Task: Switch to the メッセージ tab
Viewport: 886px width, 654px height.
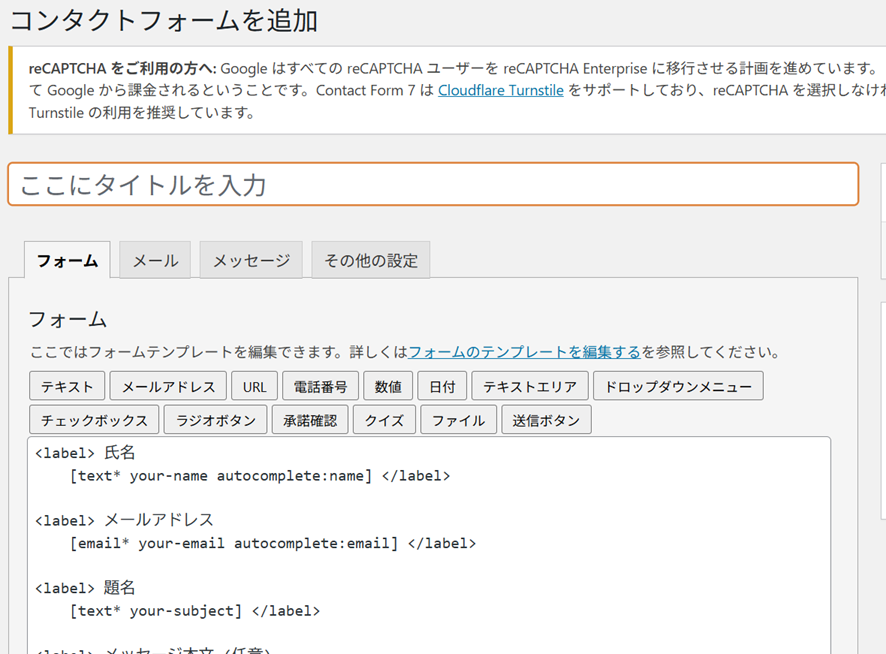Action: 251,260
